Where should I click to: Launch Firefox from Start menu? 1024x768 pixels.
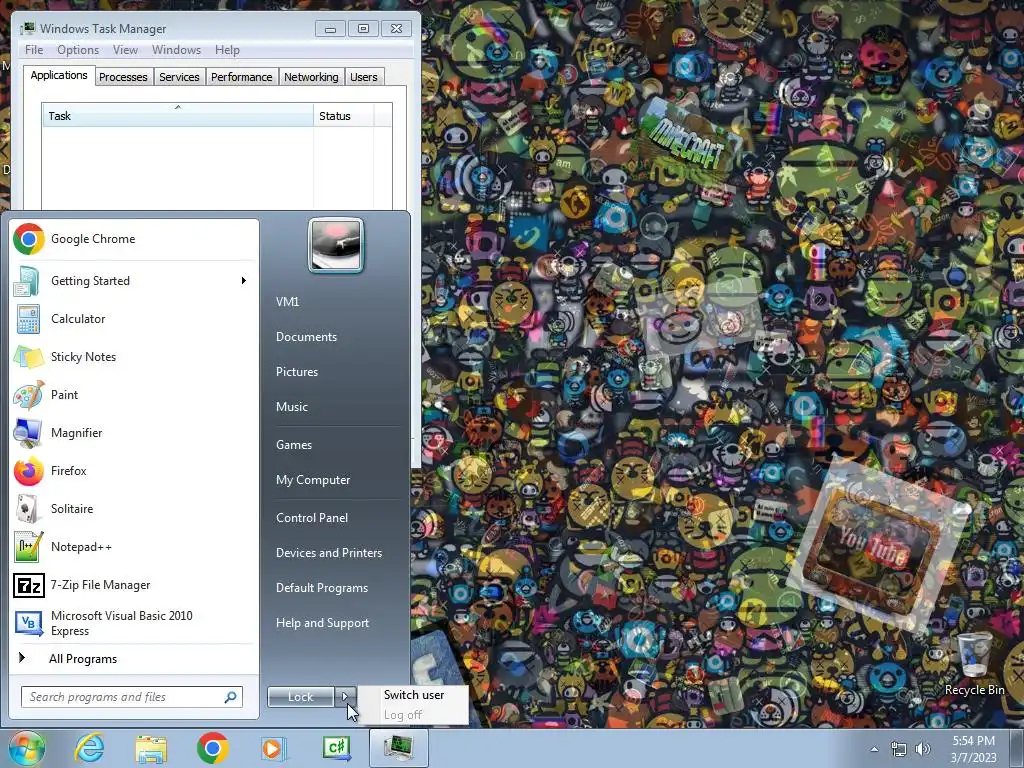tap(134, 471)
